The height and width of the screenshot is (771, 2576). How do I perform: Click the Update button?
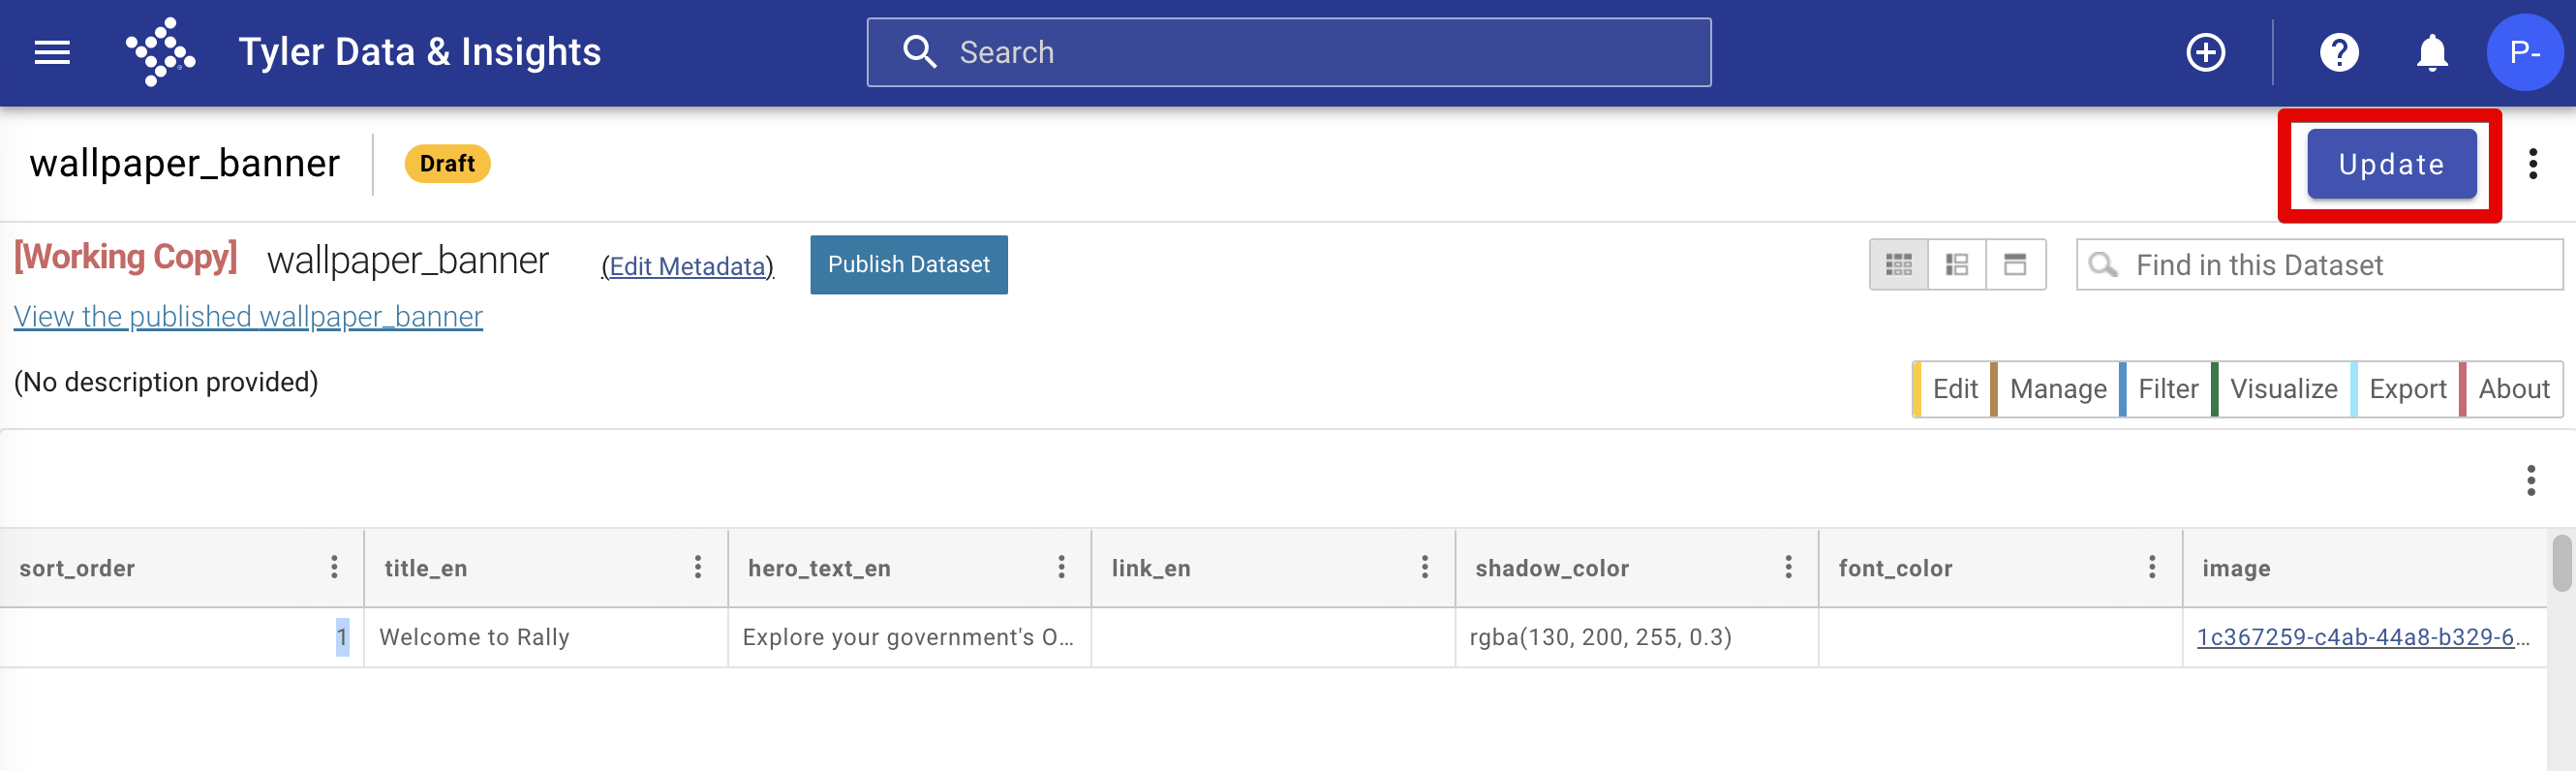(2390, 164)
